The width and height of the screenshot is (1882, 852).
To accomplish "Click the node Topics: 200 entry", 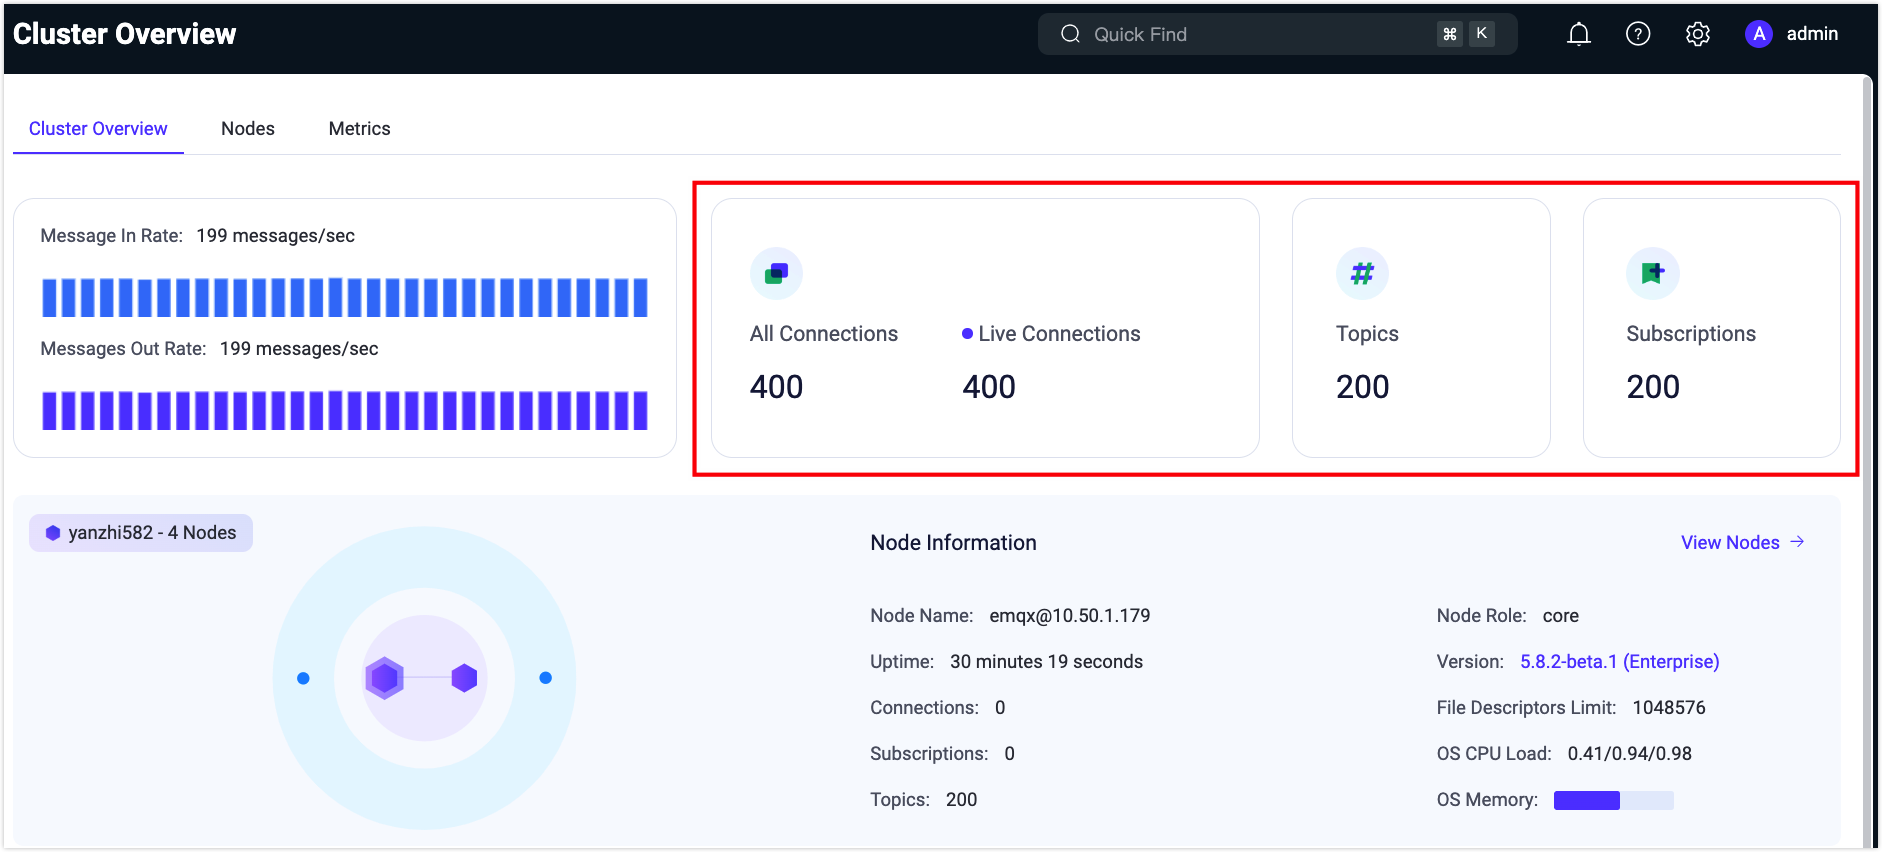I will coord(923,800).
